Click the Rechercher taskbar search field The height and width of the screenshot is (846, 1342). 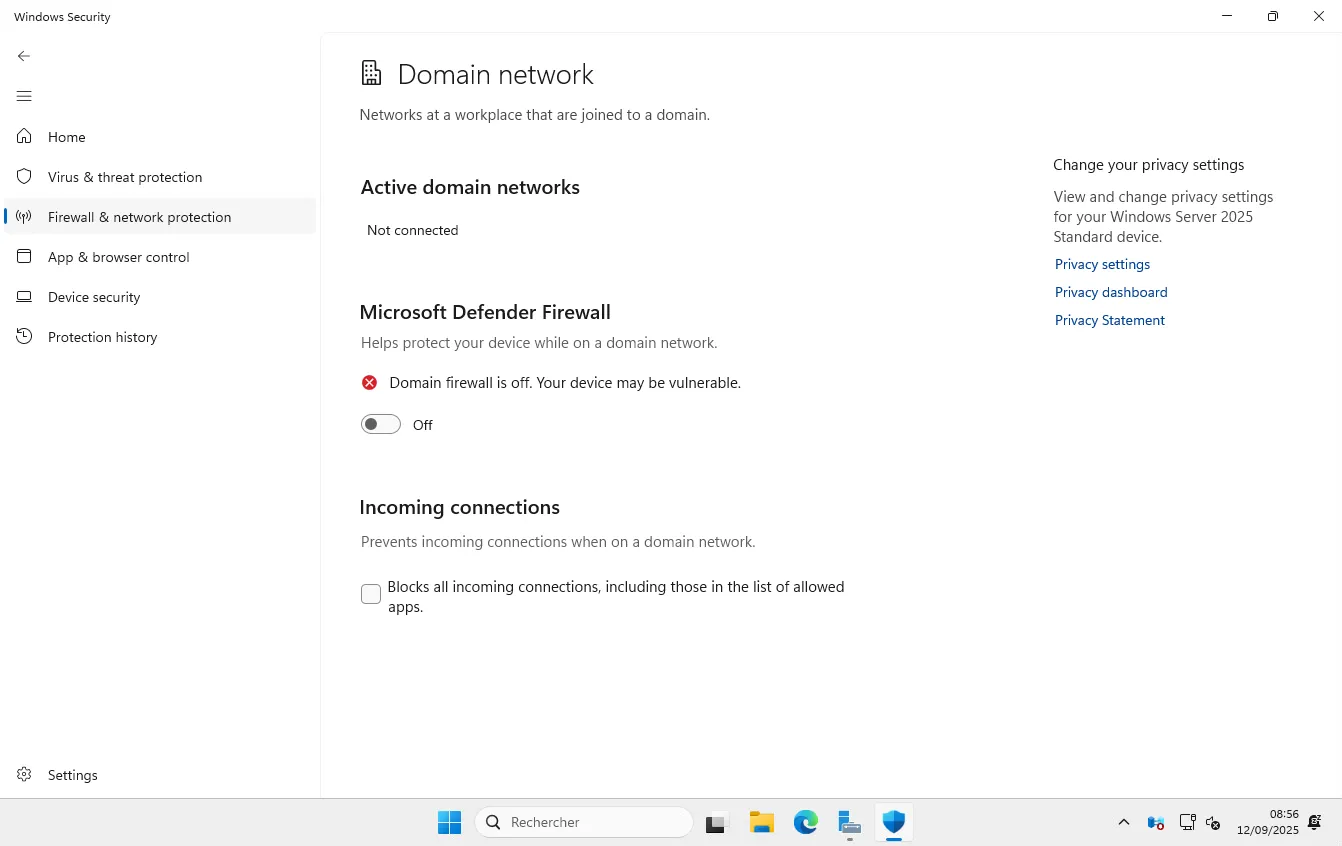tap(584, 822)
